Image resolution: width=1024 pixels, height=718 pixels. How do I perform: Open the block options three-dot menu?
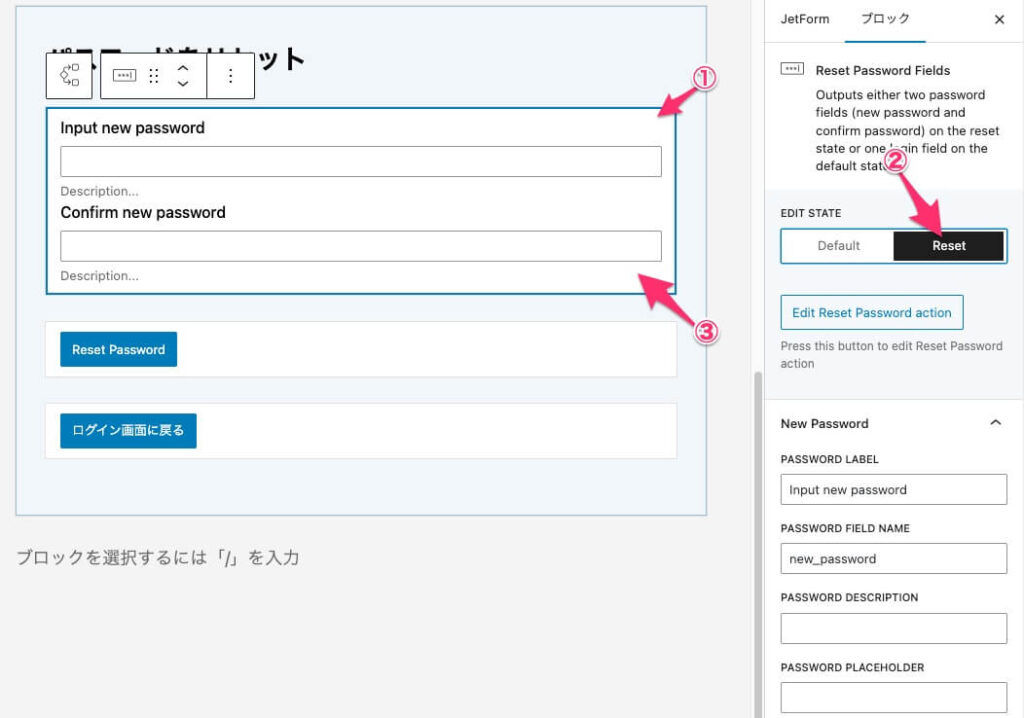click(231, 76)
